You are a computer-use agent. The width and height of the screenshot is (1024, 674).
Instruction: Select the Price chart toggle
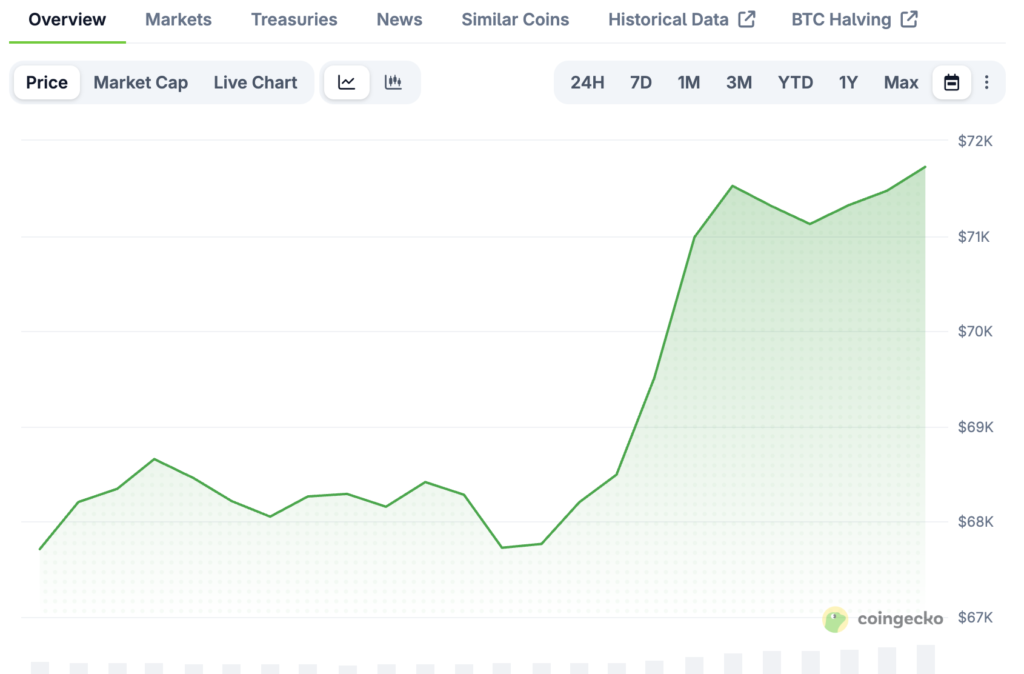pos(47,83)
